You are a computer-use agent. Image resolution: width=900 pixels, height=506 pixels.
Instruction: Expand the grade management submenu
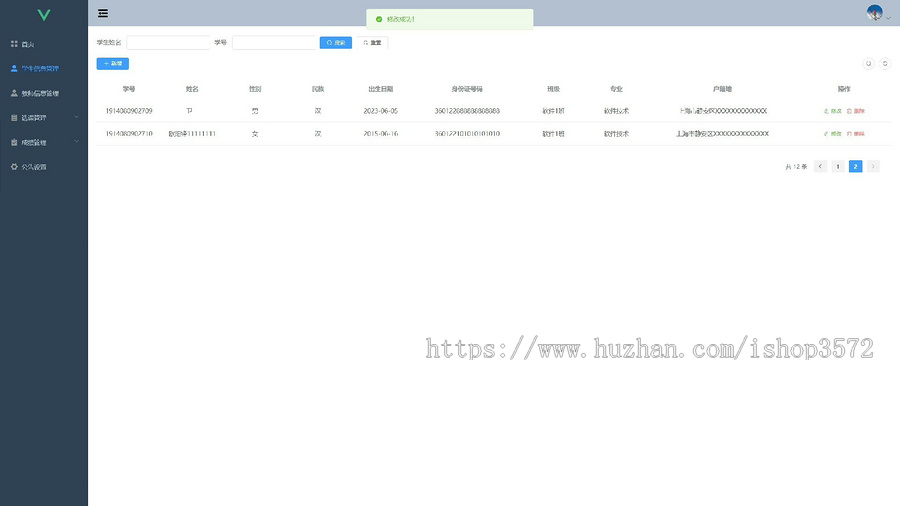[x=44, y=142]
